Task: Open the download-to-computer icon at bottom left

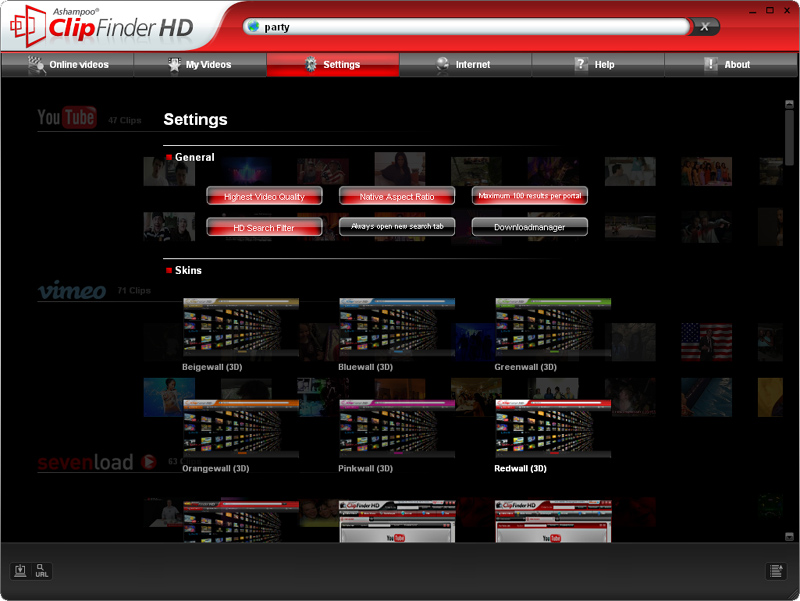Action: [20, 571]
